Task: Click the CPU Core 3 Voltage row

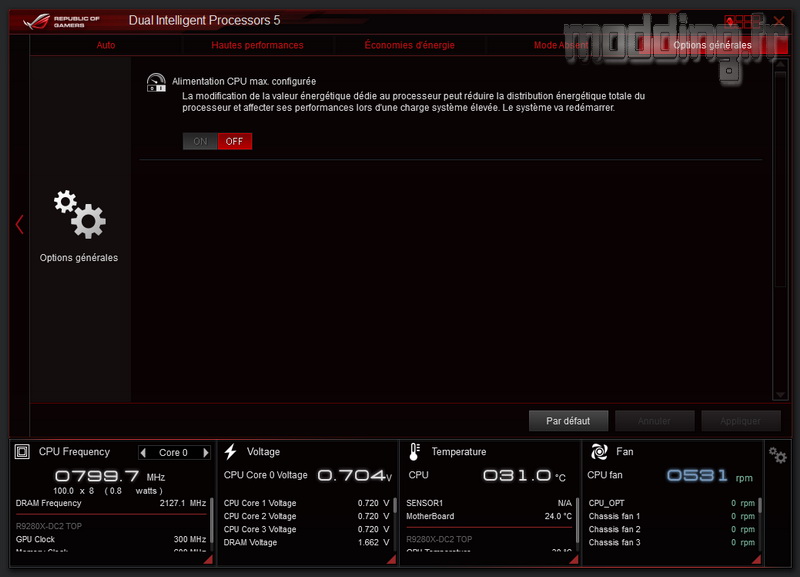Action: pyautogui.click(x=306, y=530)
